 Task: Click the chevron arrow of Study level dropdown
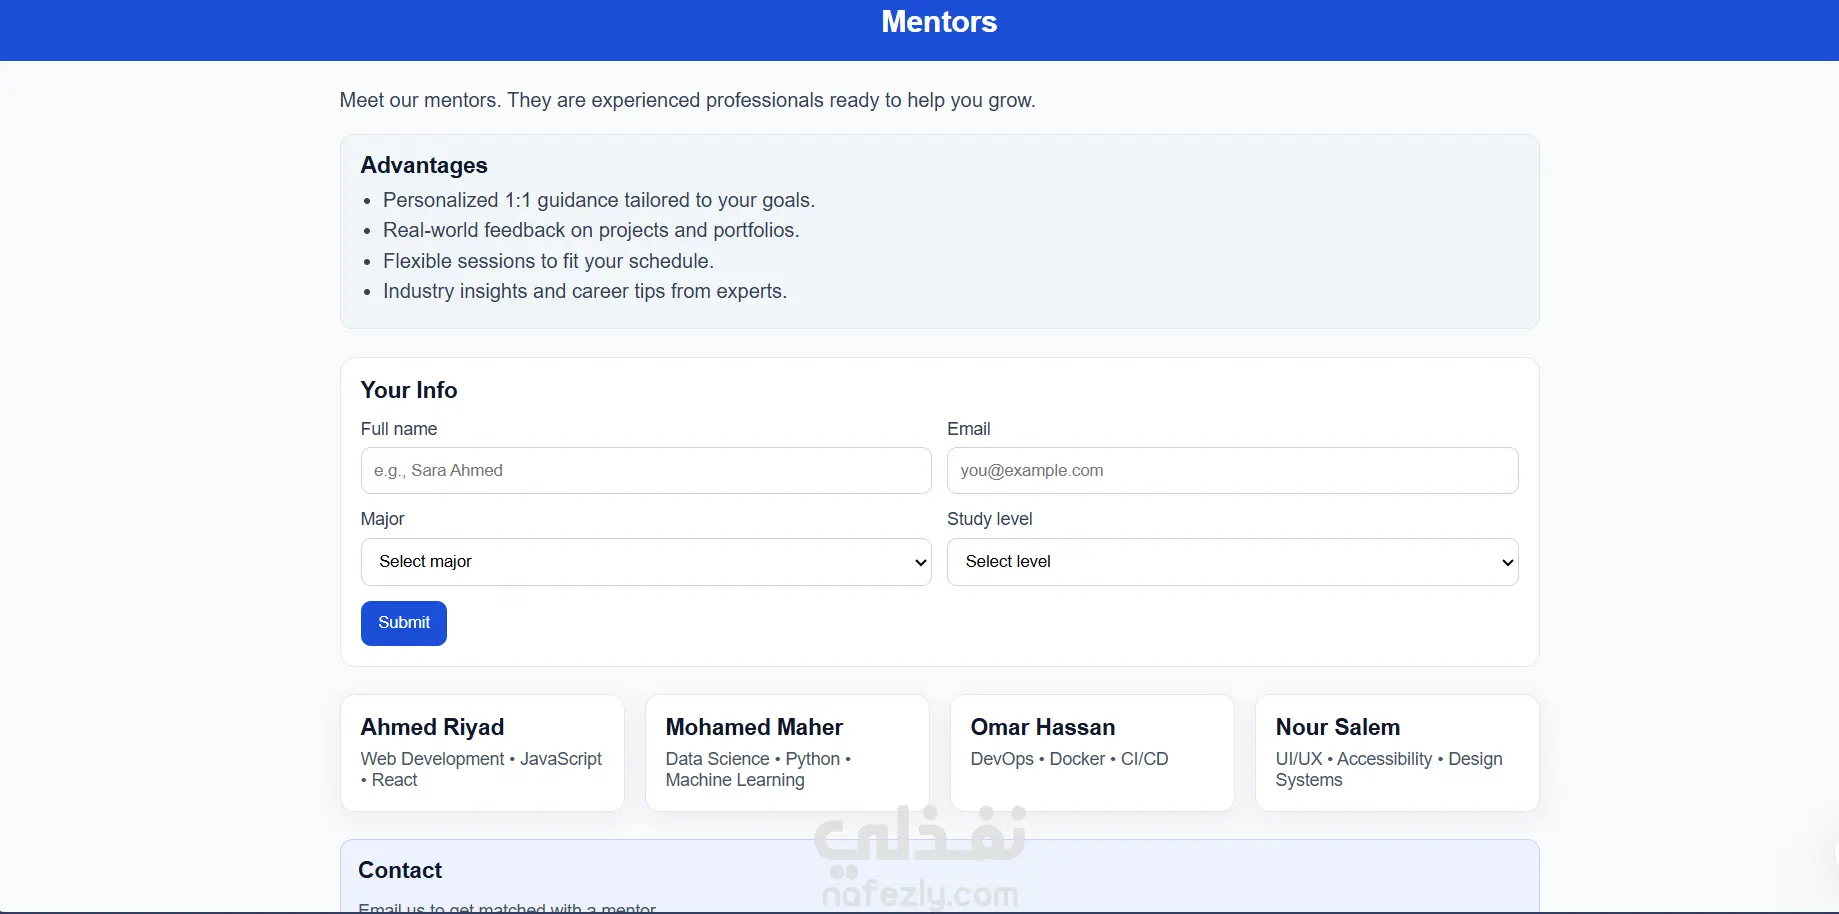click(x=1507, y=562)
